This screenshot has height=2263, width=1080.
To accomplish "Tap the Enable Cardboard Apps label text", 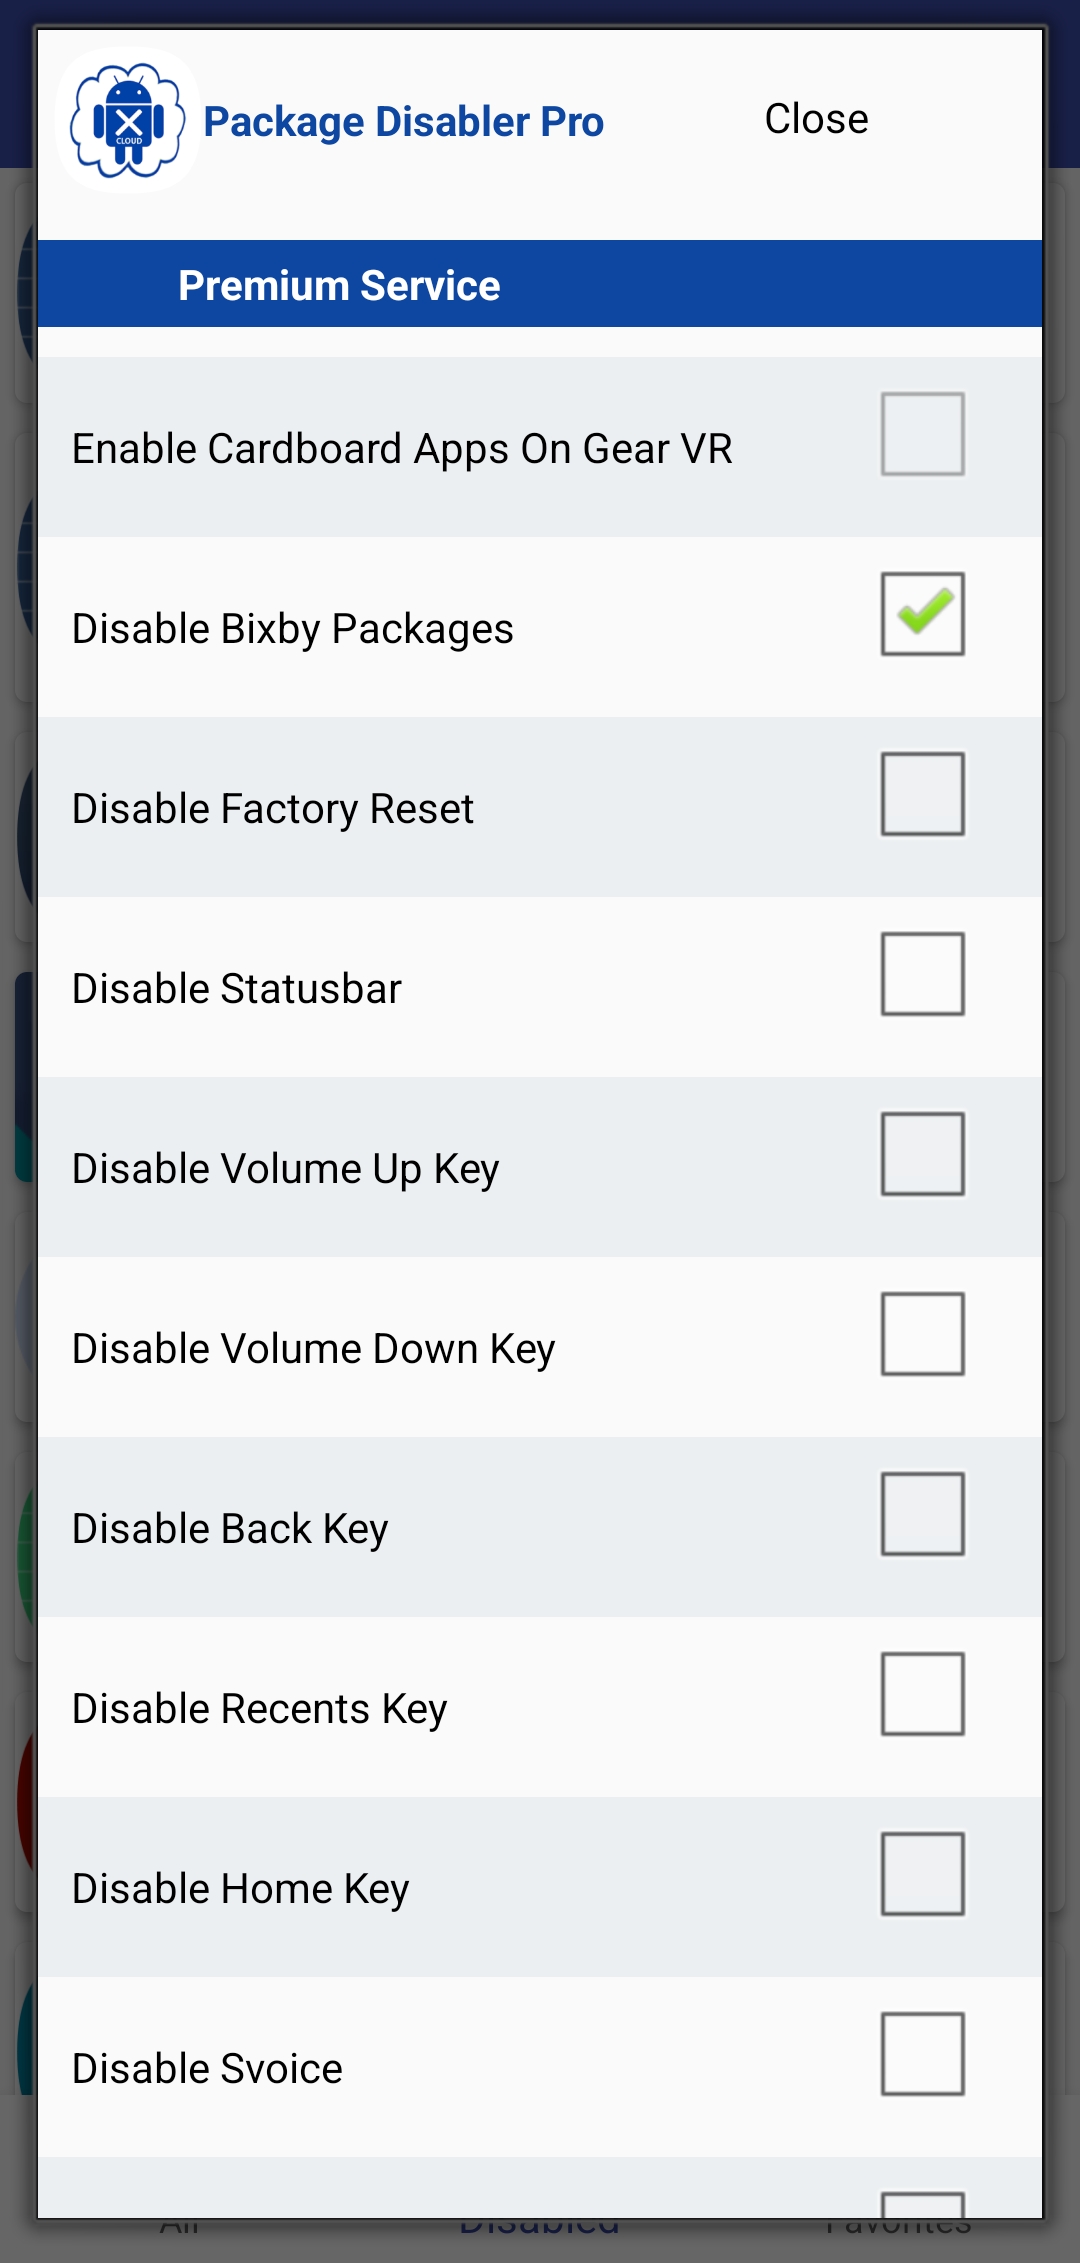I will point(402,449).
